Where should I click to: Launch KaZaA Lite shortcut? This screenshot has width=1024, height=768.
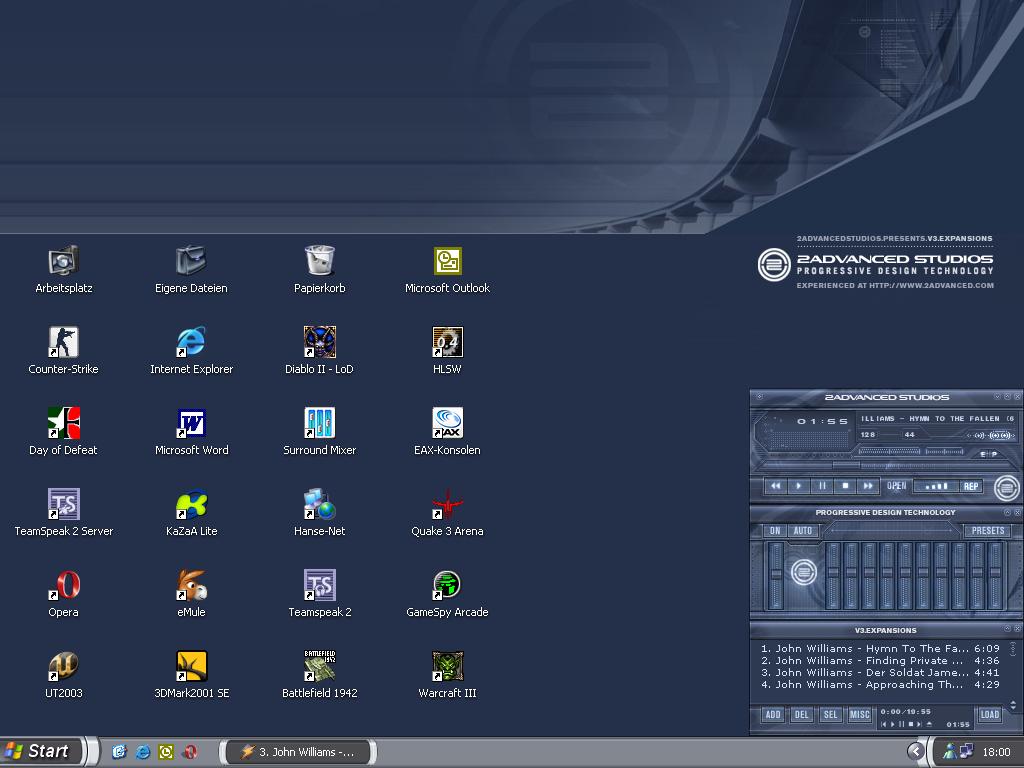tap(191, 512)
